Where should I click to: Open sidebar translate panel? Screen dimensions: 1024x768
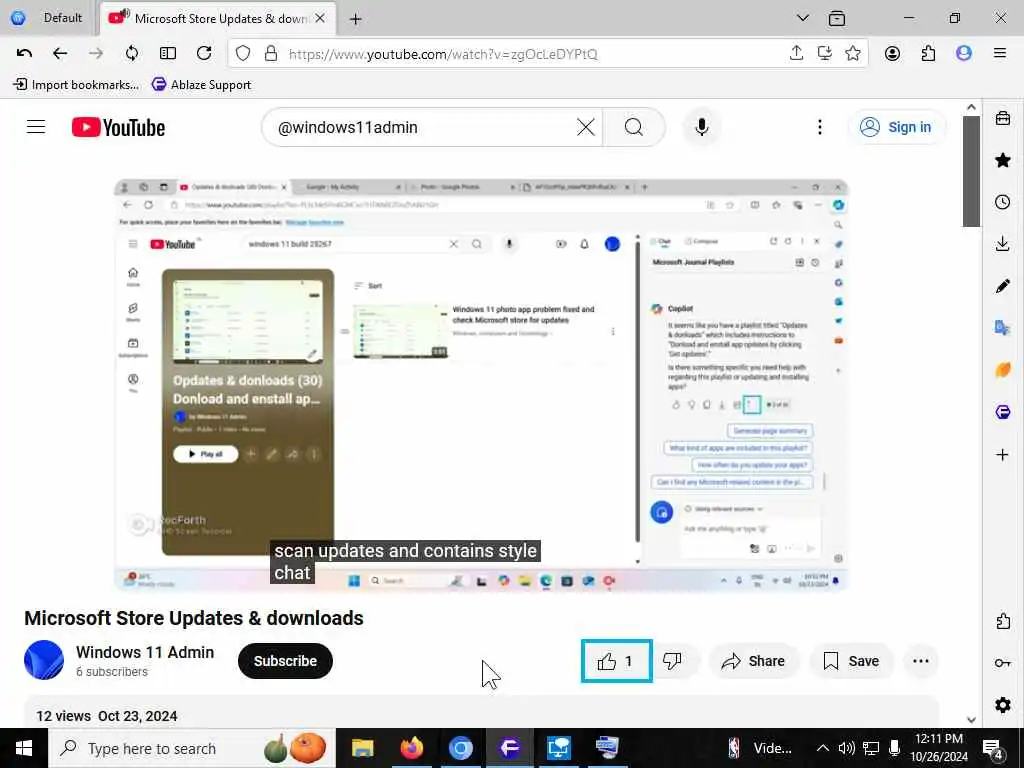(1003, 327)
